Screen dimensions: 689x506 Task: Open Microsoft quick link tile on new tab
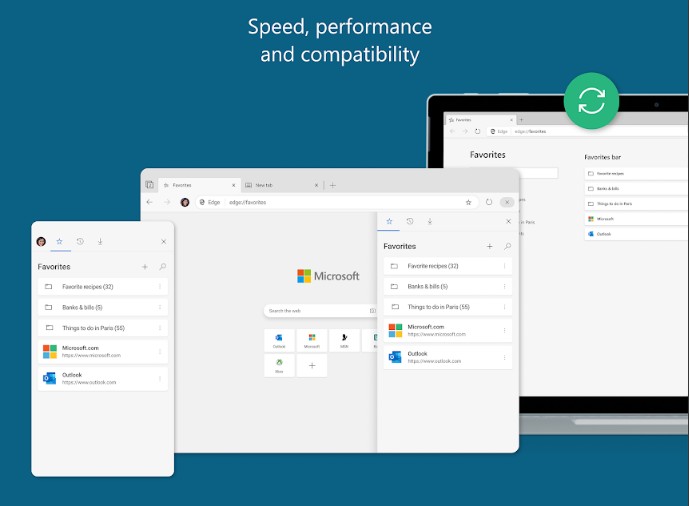pos(312,340)
